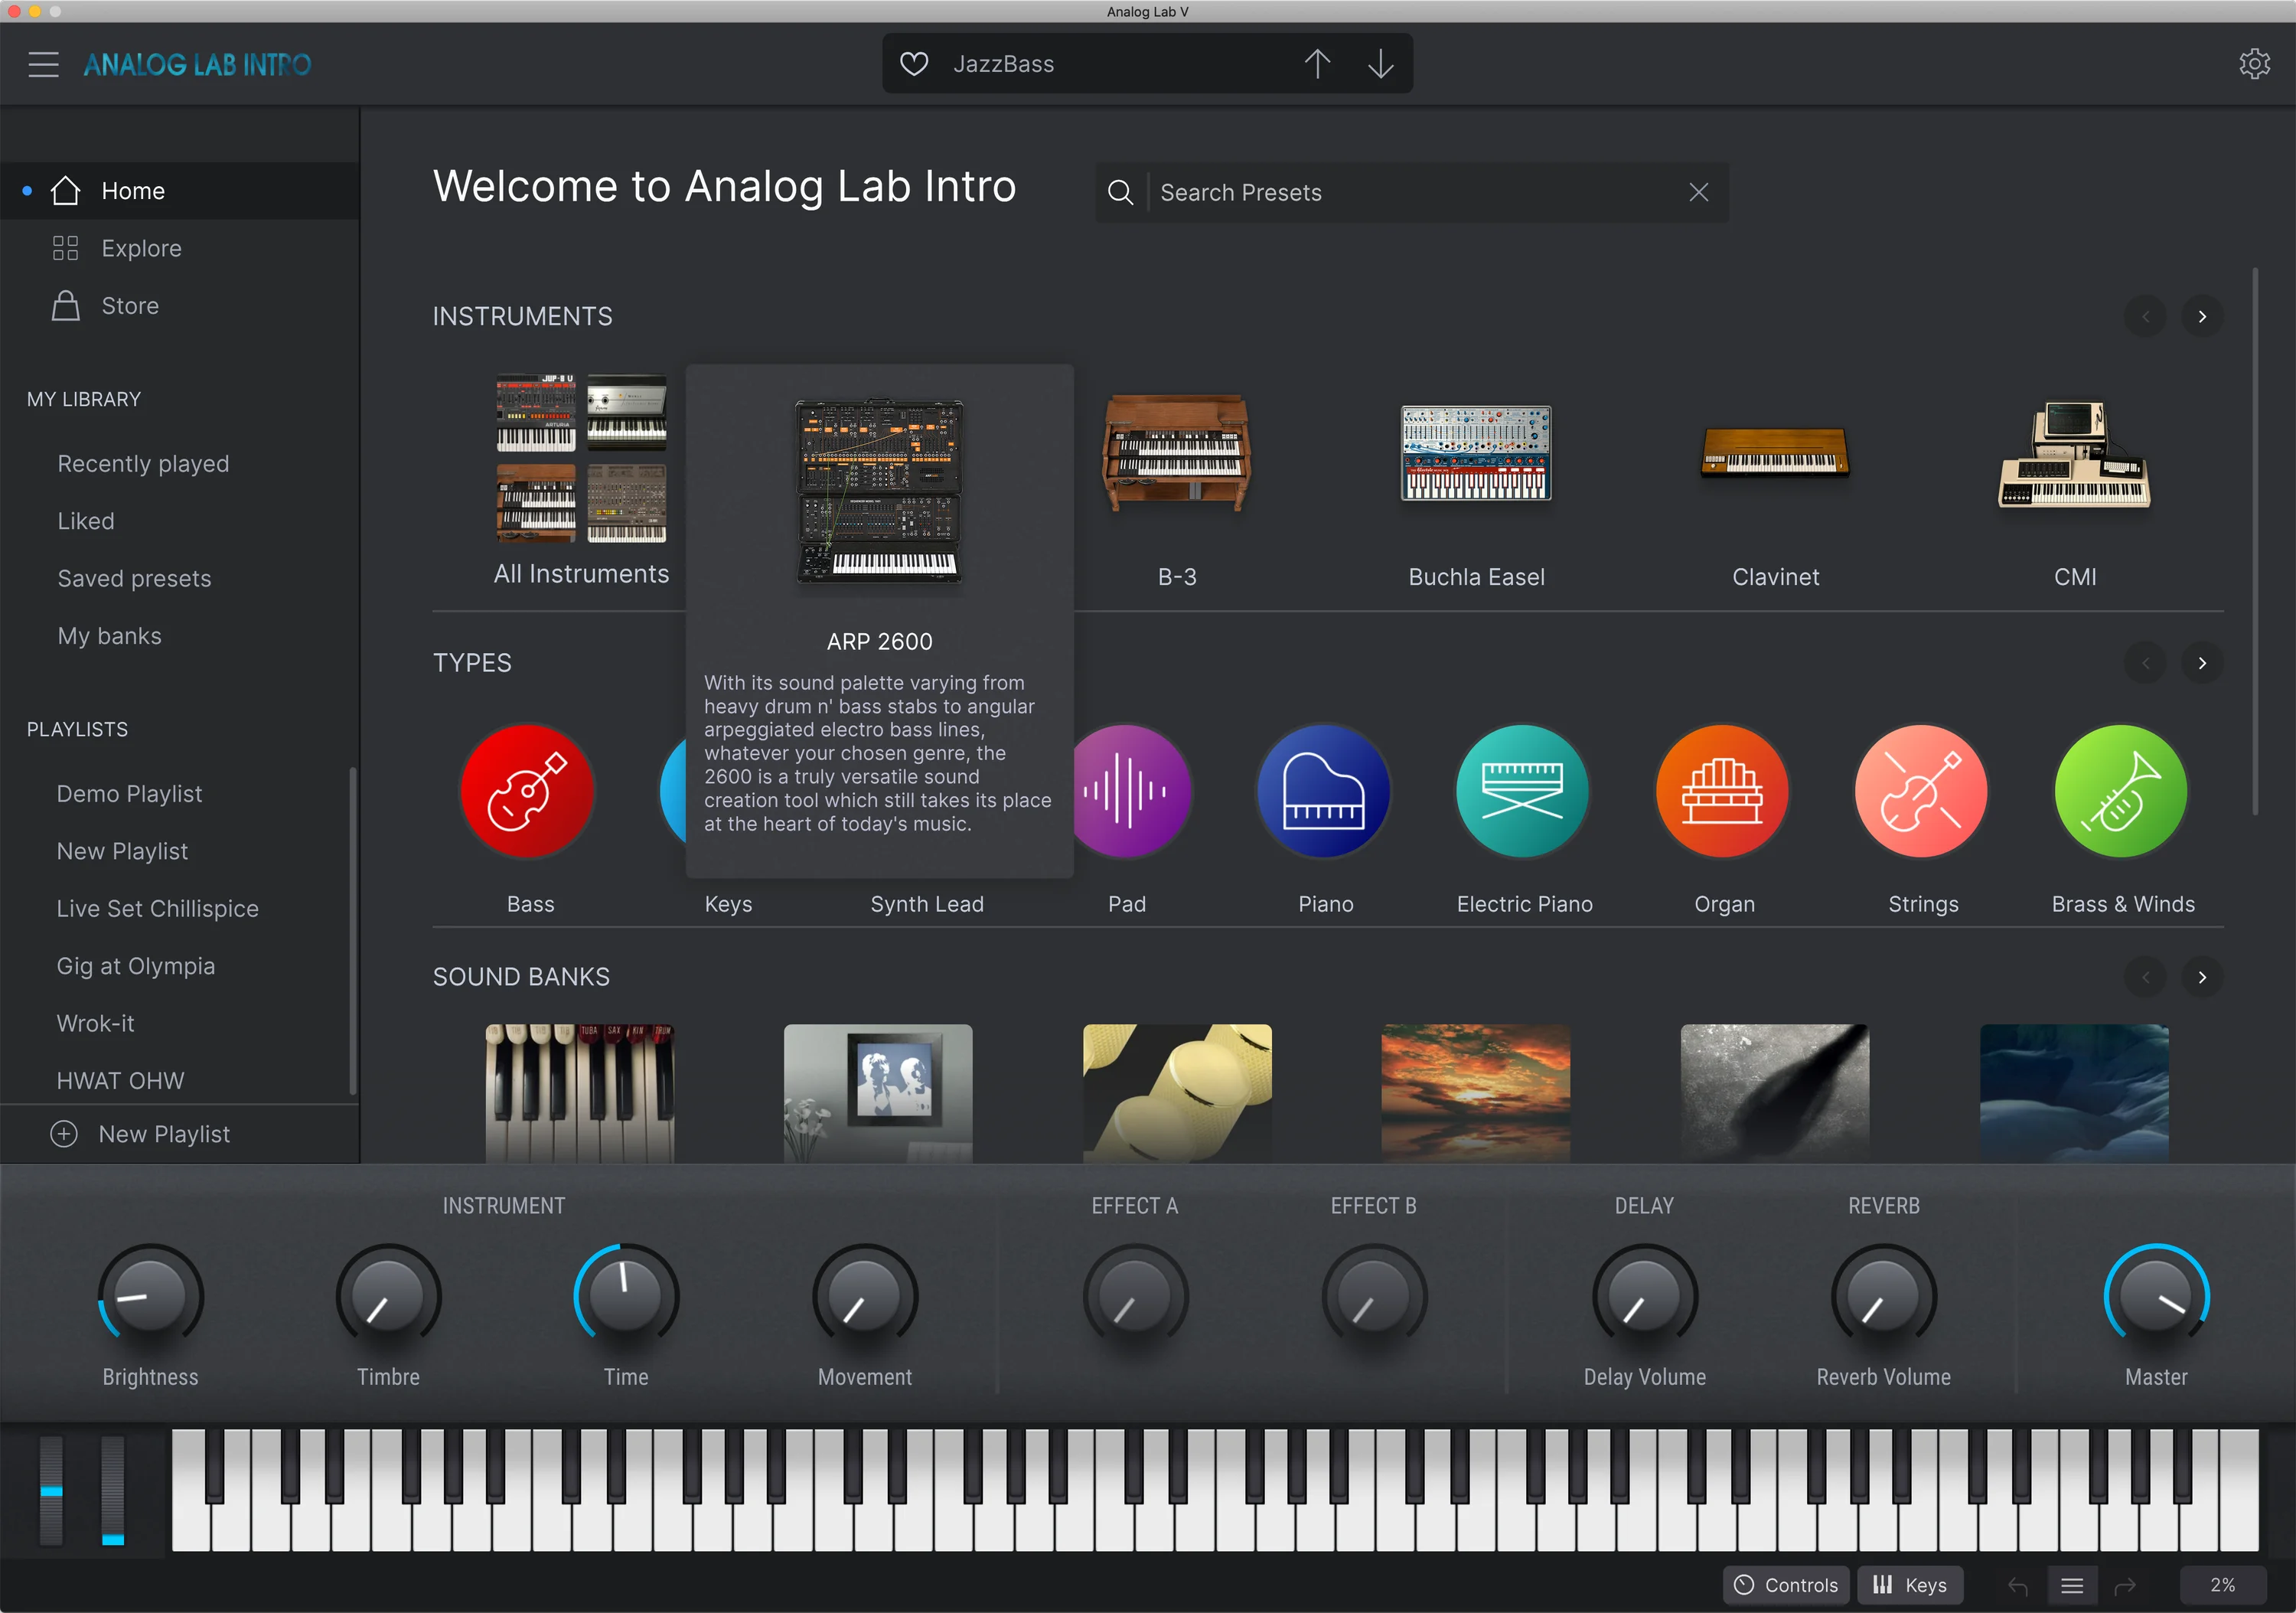The height and width of the screenshot is (1613, 2296).
Task: Expand the next page of Instruments
Action: (x=2203, y=316)
